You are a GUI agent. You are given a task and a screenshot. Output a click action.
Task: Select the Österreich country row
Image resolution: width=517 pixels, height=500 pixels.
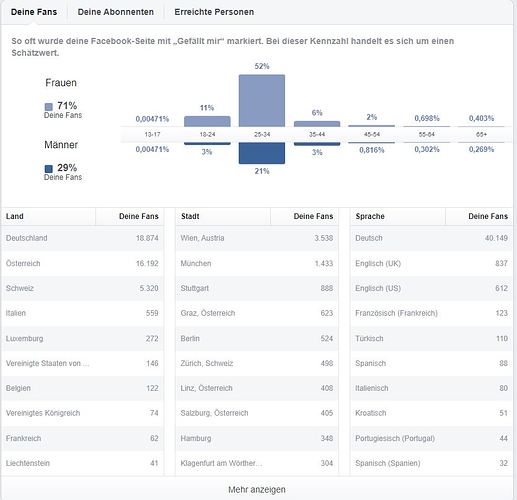pyautogui.click(x=82, y=263)
